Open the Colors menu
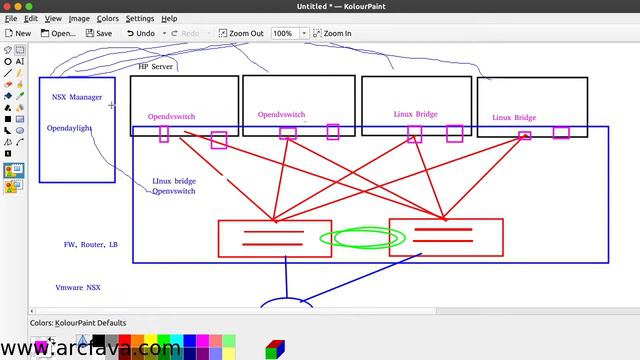Viewport: 640px width, 360px height. pos(108,18)
